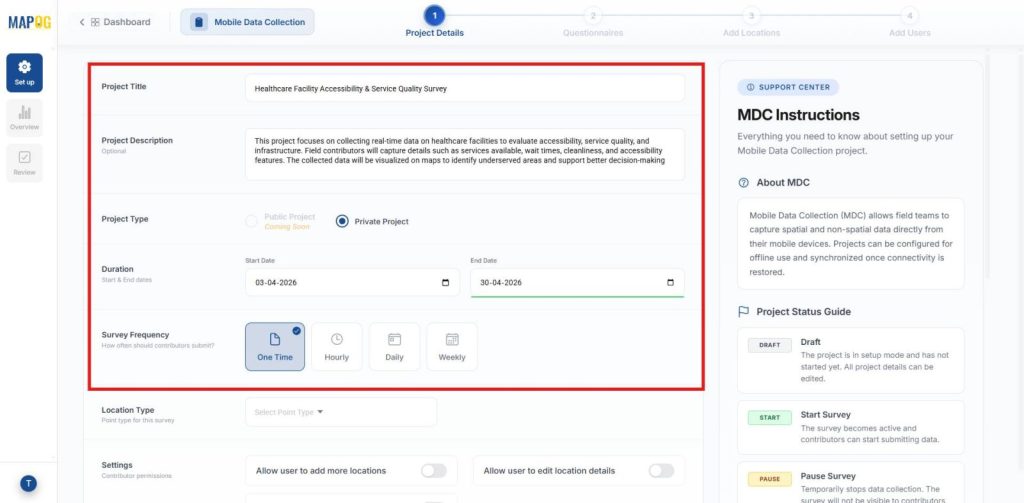The image size is (1024, 503).
Task: Toggle Allow user to add more locations
Action: pos(434,471)
